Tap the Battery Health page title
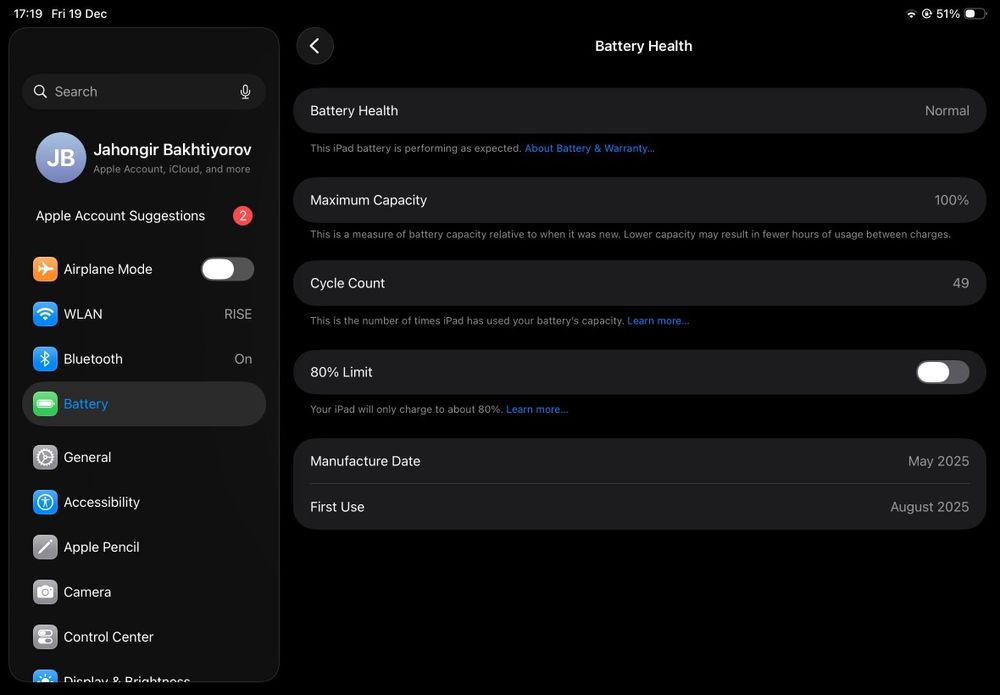The height and width of the screenshot is (695, 1000). tap(643, 46)
